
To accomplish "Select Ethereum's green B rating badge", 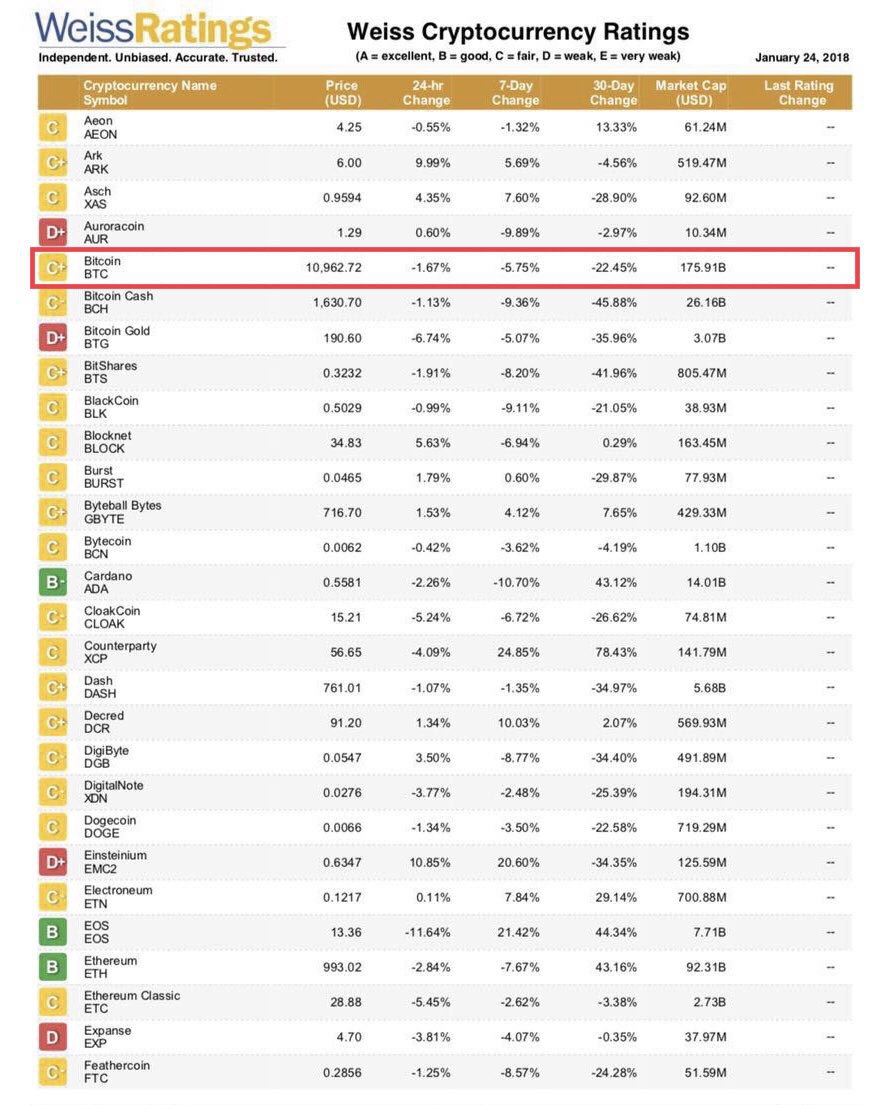I will [53, 967].
